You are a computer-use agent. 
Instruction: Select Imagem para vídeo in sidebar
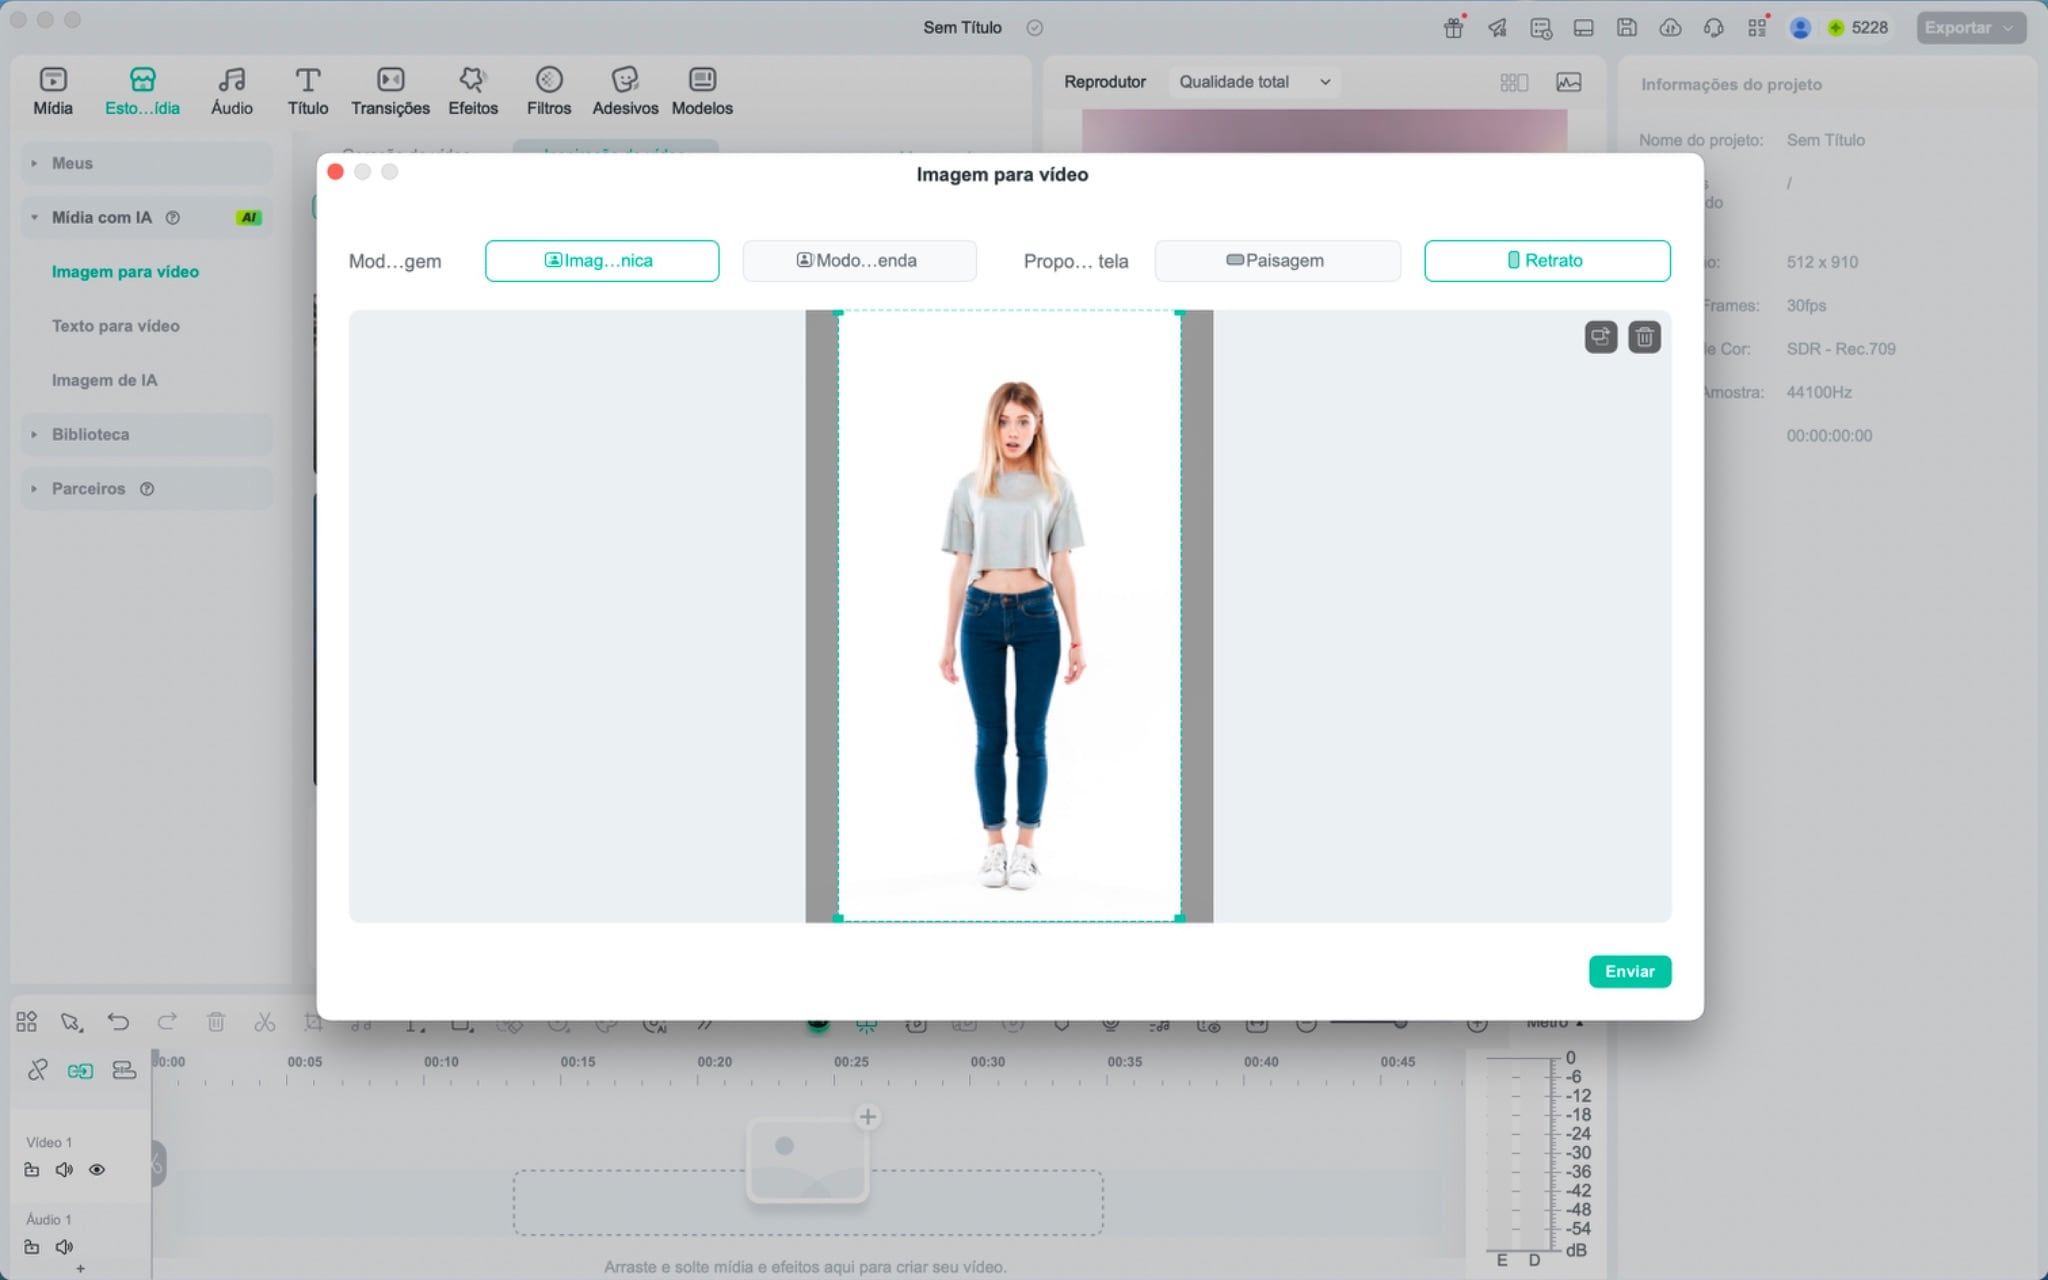tap(125, 272)
